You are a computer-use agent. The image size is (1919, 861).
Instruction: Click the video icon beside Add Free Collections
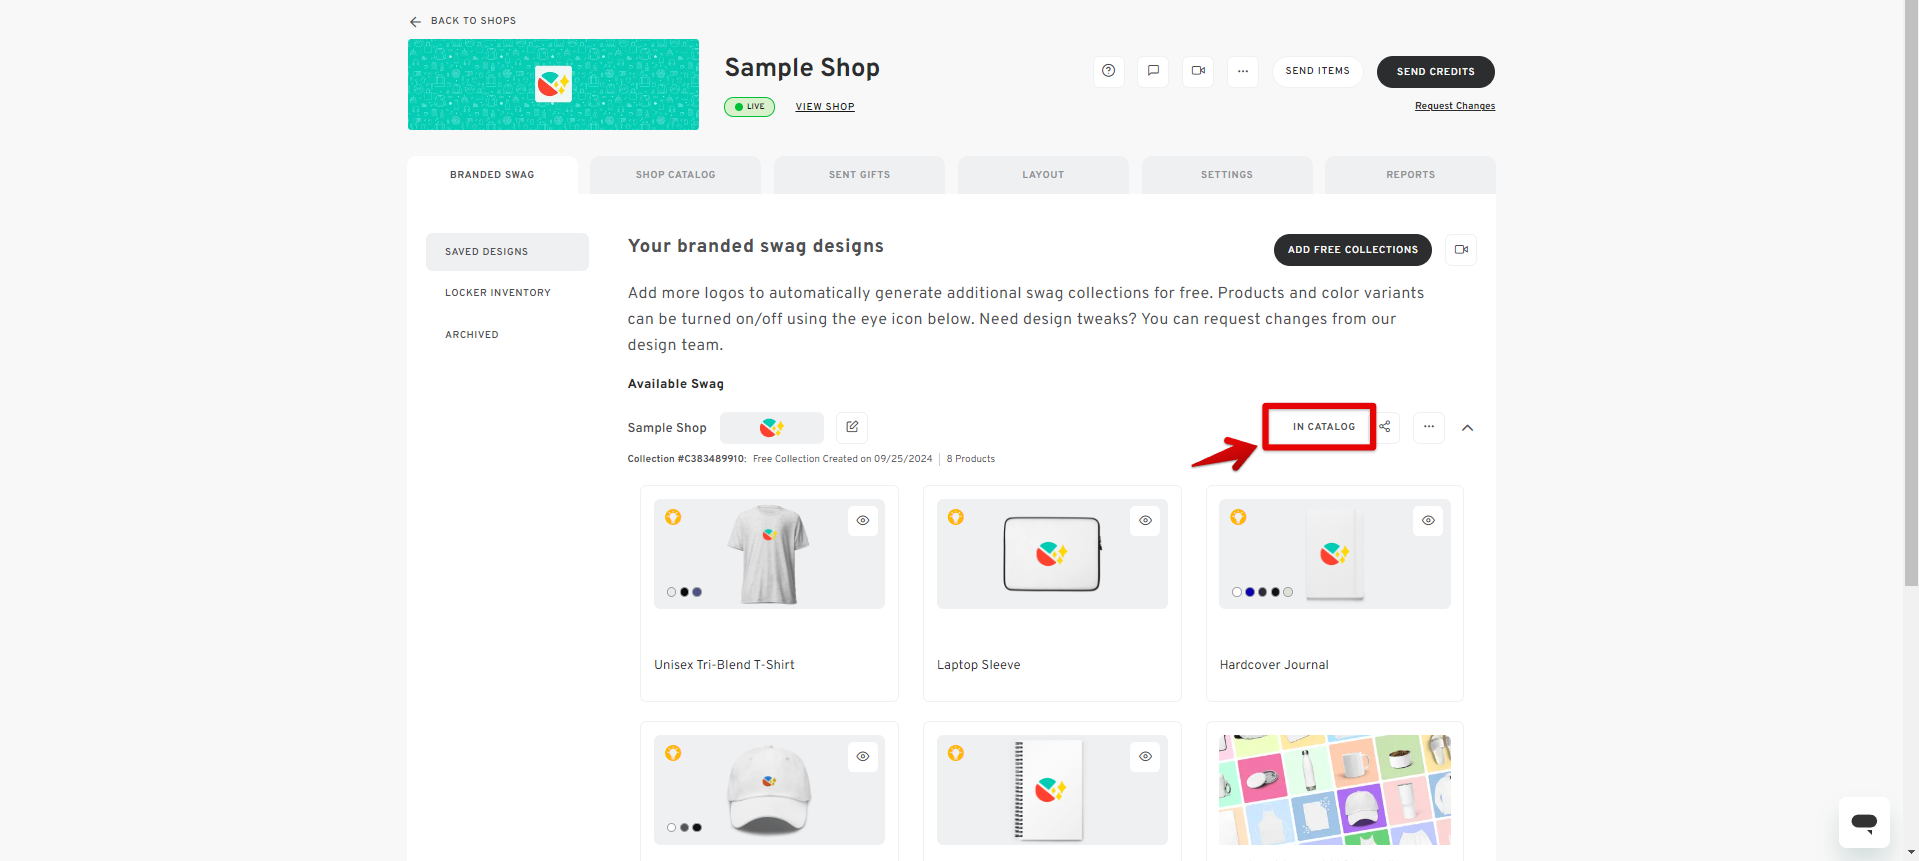pos(1461,250)
